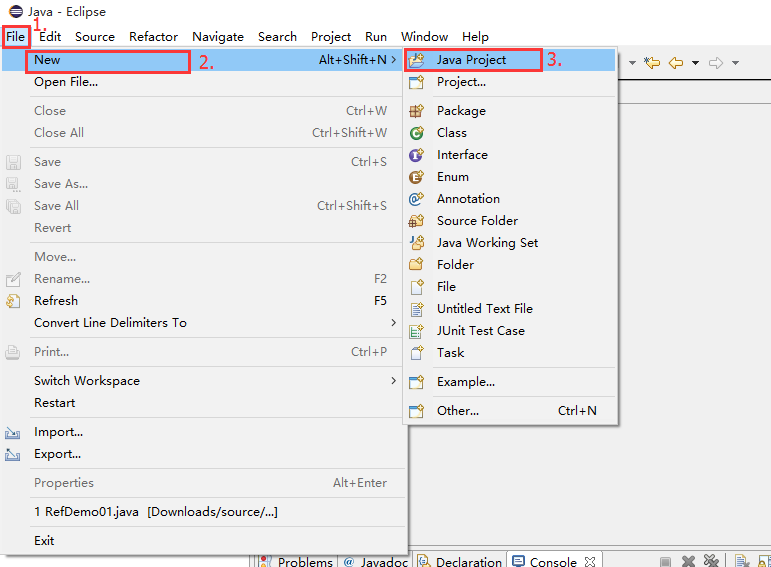This screenshot has height=567, width=771.
Task: Switch to the Javadoc tab
Action: click(x=376, y=562)
